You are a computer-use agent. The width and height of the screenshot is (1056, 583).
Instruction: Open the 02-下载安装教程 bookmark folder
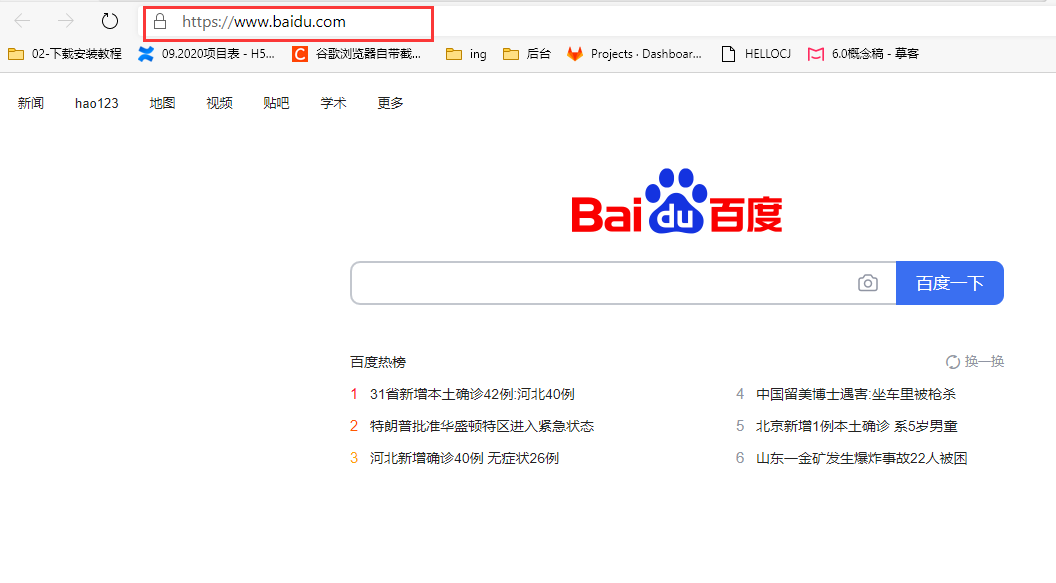[x=65, y=54]
